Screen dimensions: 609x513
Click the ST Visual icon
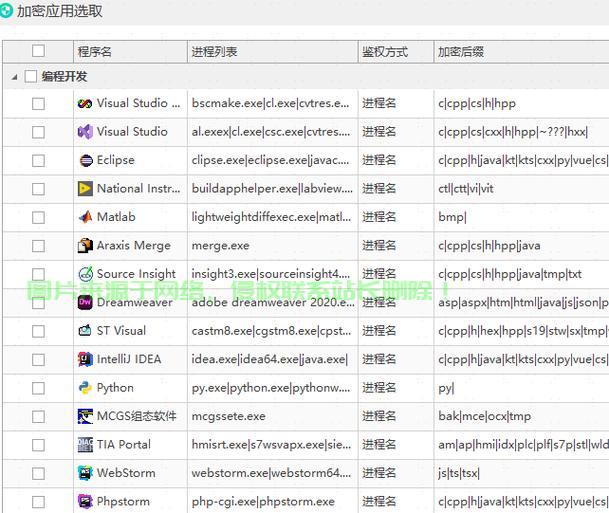tap(85, 330)
